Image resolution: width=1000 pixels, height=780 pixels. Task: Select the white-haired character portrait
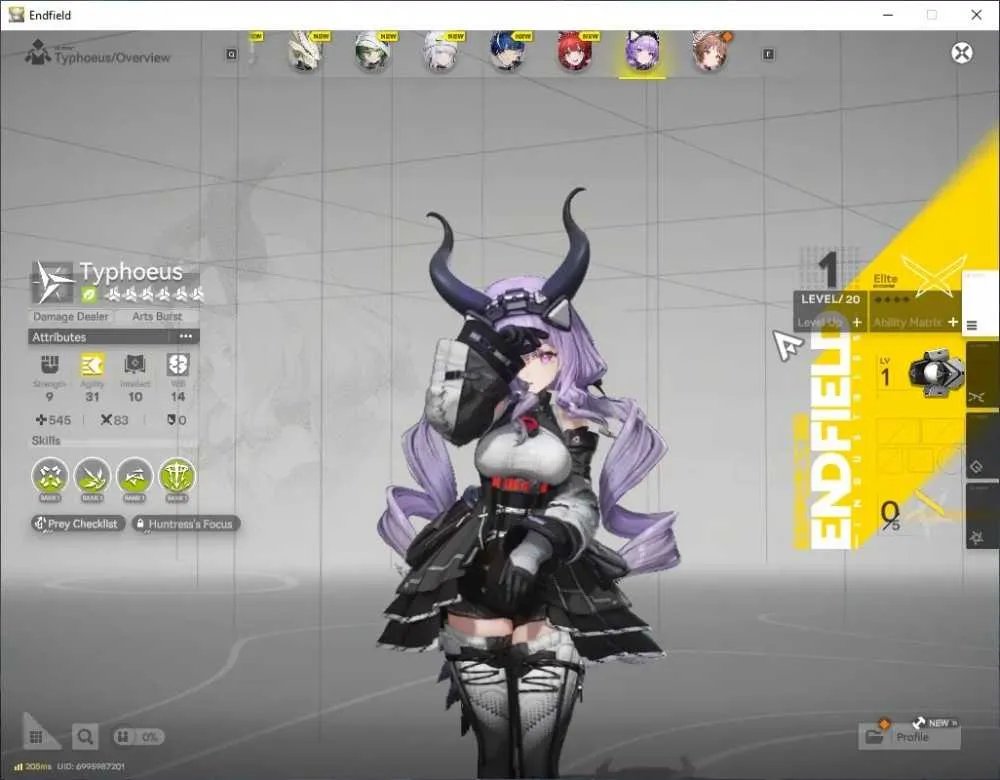439,52
